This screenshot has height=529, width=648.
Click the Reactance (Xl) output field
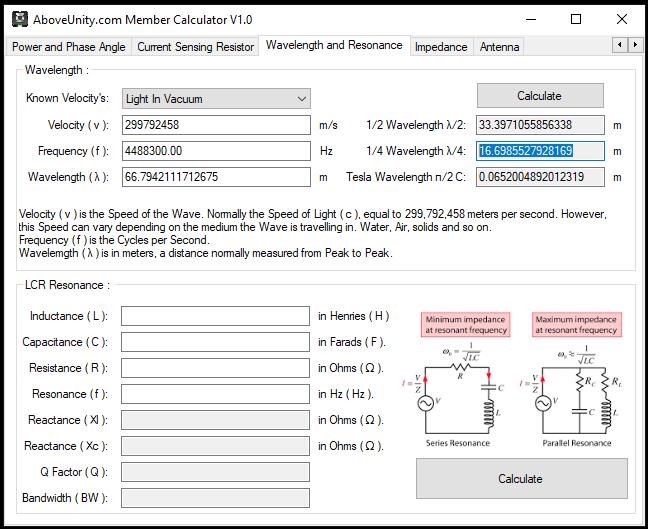(x=215, y=420)
